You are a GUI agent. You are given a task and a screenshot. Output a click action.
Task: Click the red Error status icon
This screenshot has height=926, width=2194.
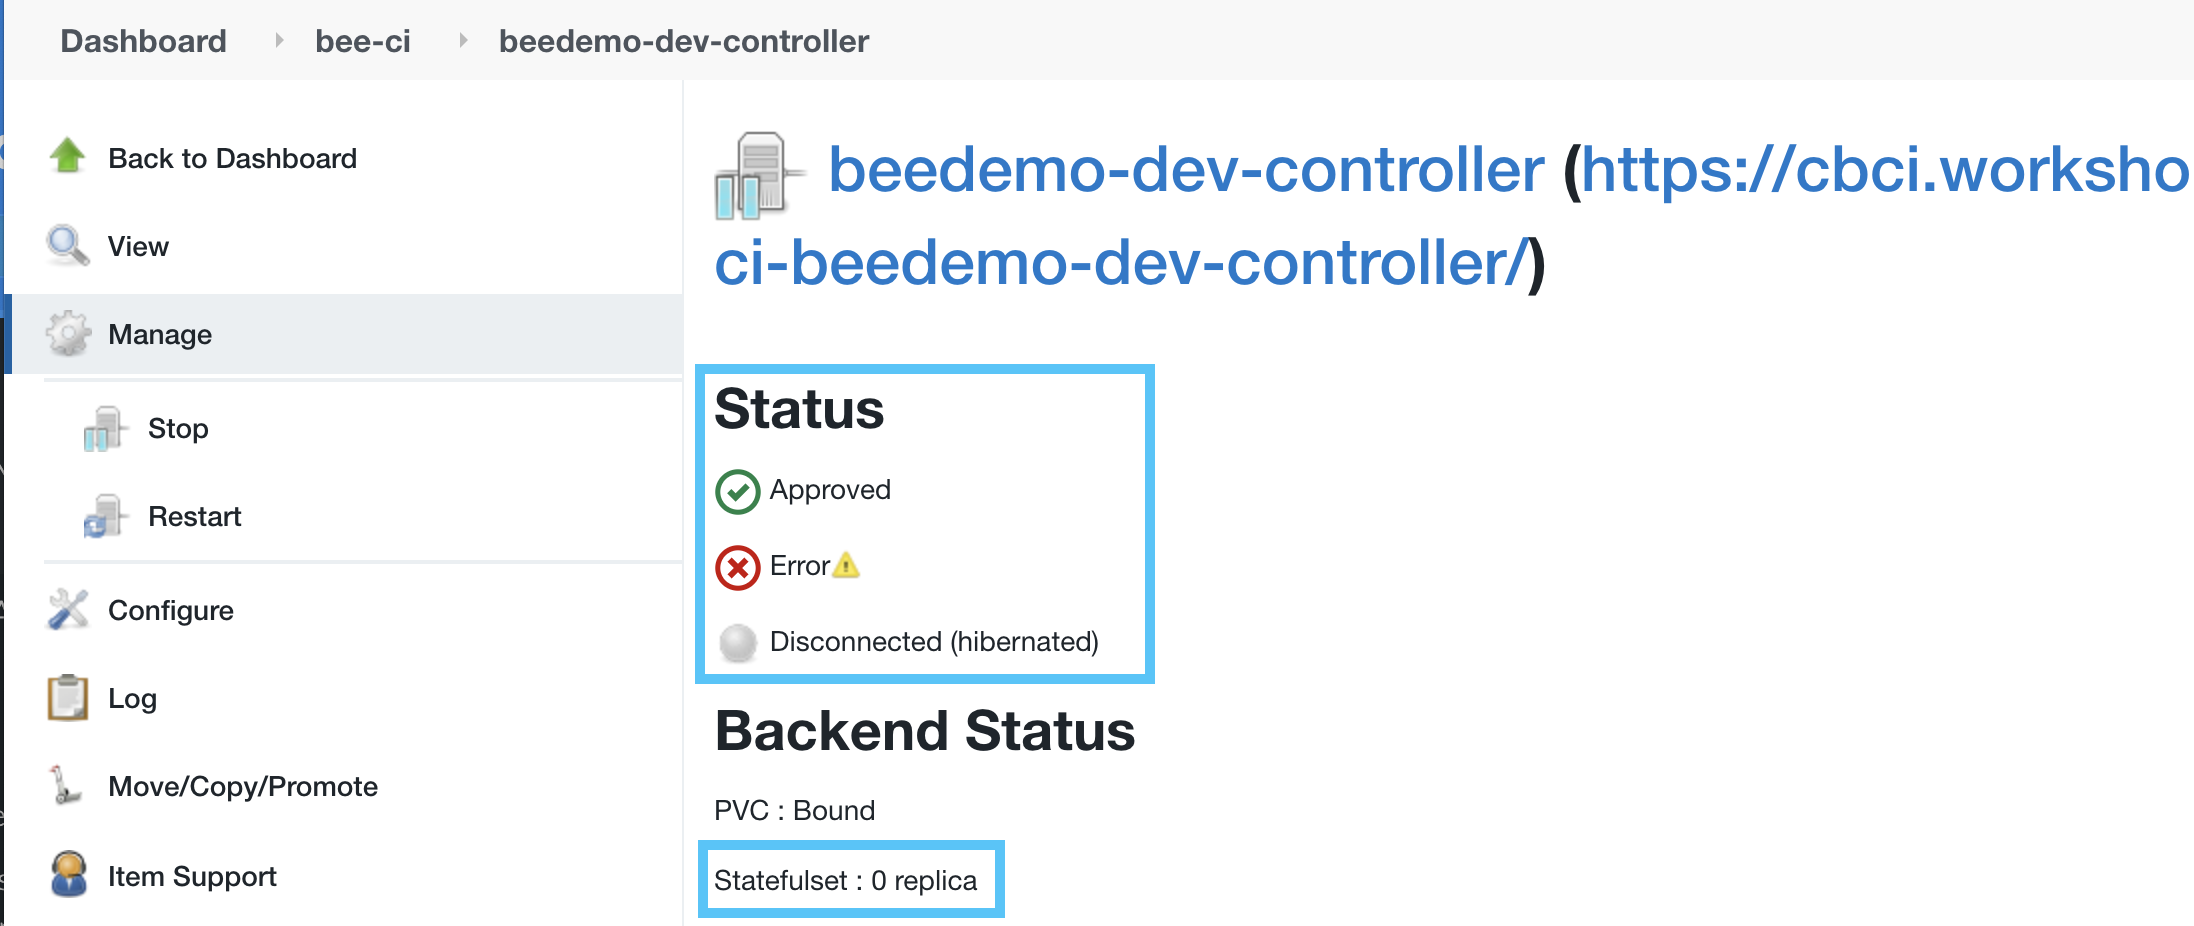pyautogui.click(x=737, y=566)
